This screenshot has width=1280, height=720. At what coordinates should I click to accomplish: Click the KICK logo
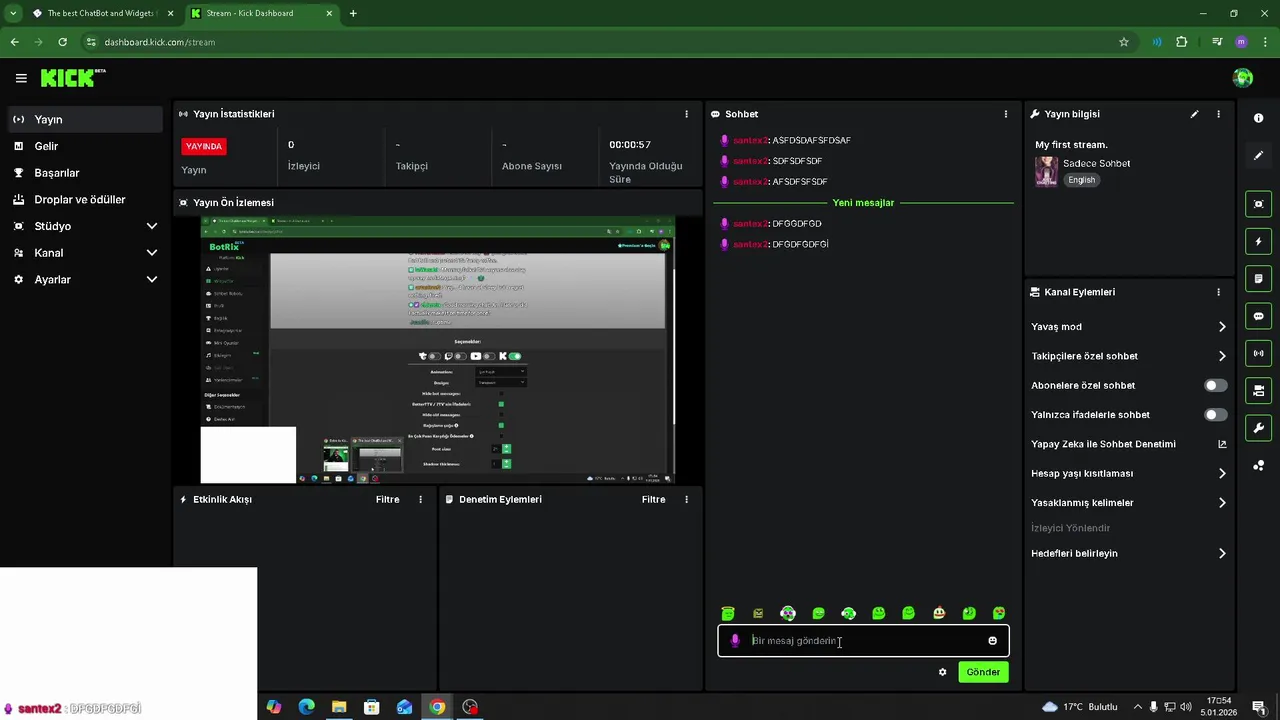(x=73, y=78)
